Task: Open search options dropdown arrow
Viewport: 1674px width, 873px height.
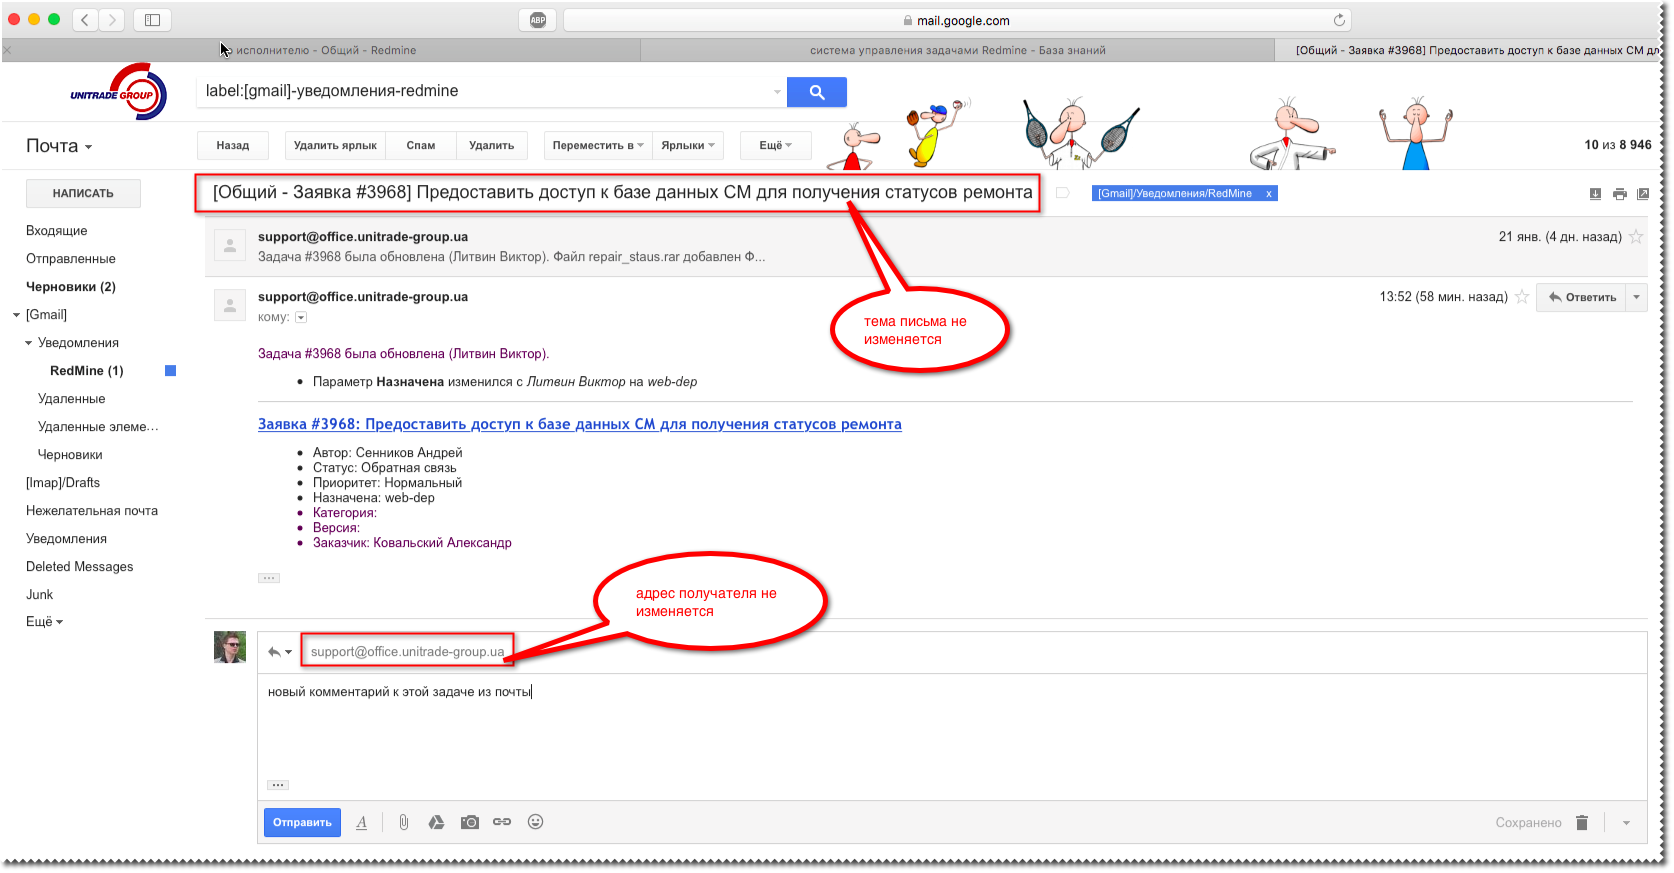Action: (777, 92)
